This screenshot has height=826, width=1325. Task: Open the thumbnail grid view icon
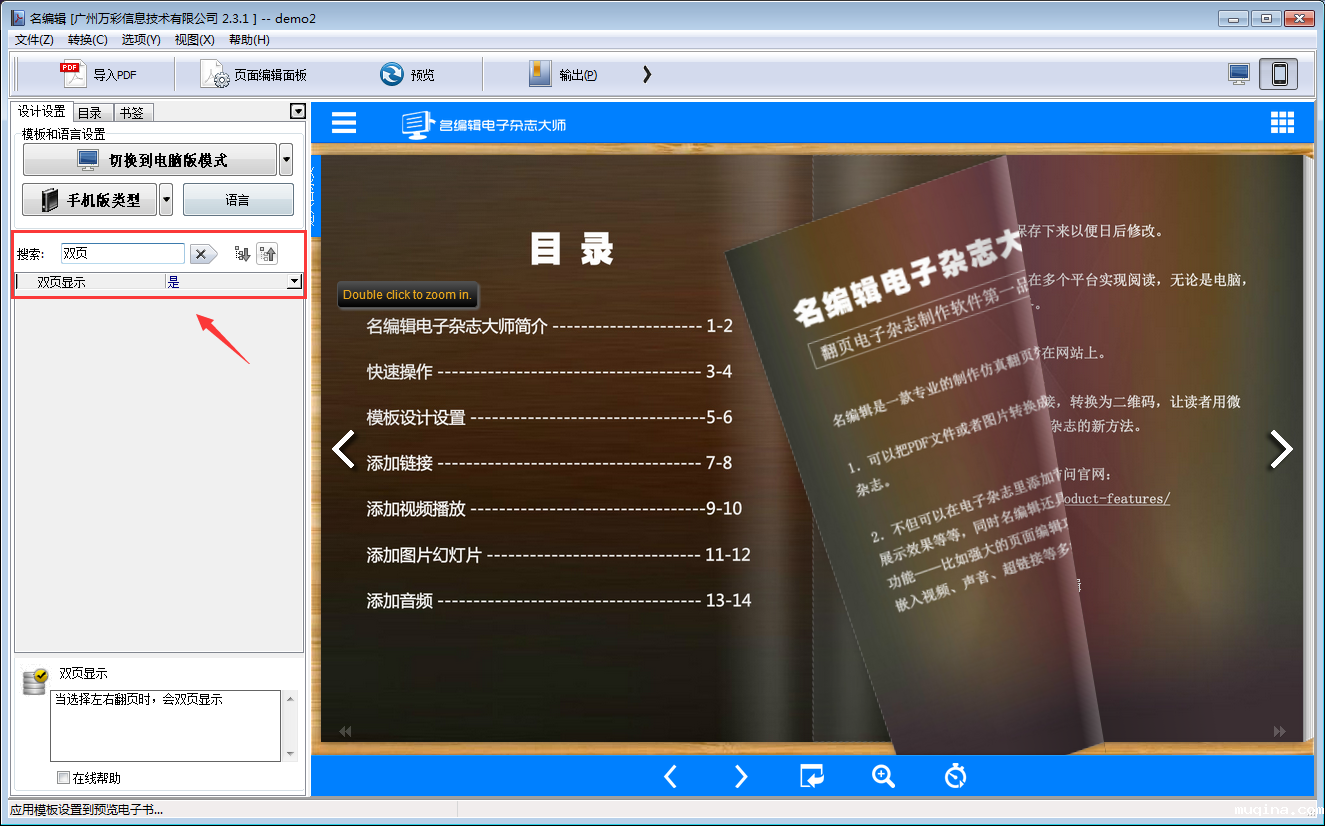[x=1282, y=122]
